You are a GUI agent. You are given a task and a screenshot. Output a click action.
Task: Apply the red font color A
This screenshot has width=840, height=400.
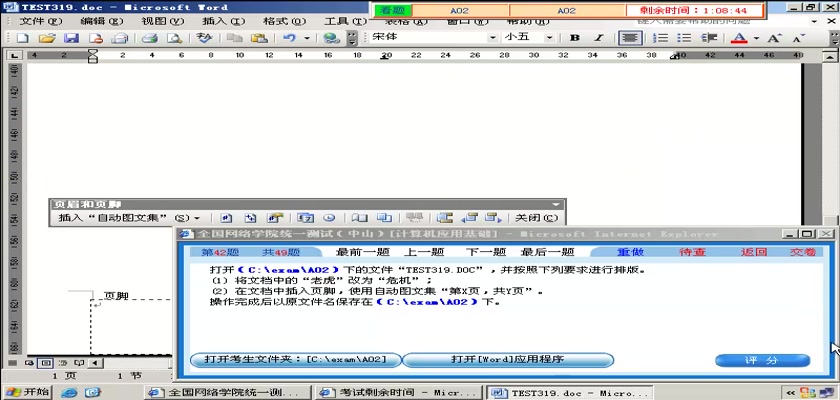[739, 38]
